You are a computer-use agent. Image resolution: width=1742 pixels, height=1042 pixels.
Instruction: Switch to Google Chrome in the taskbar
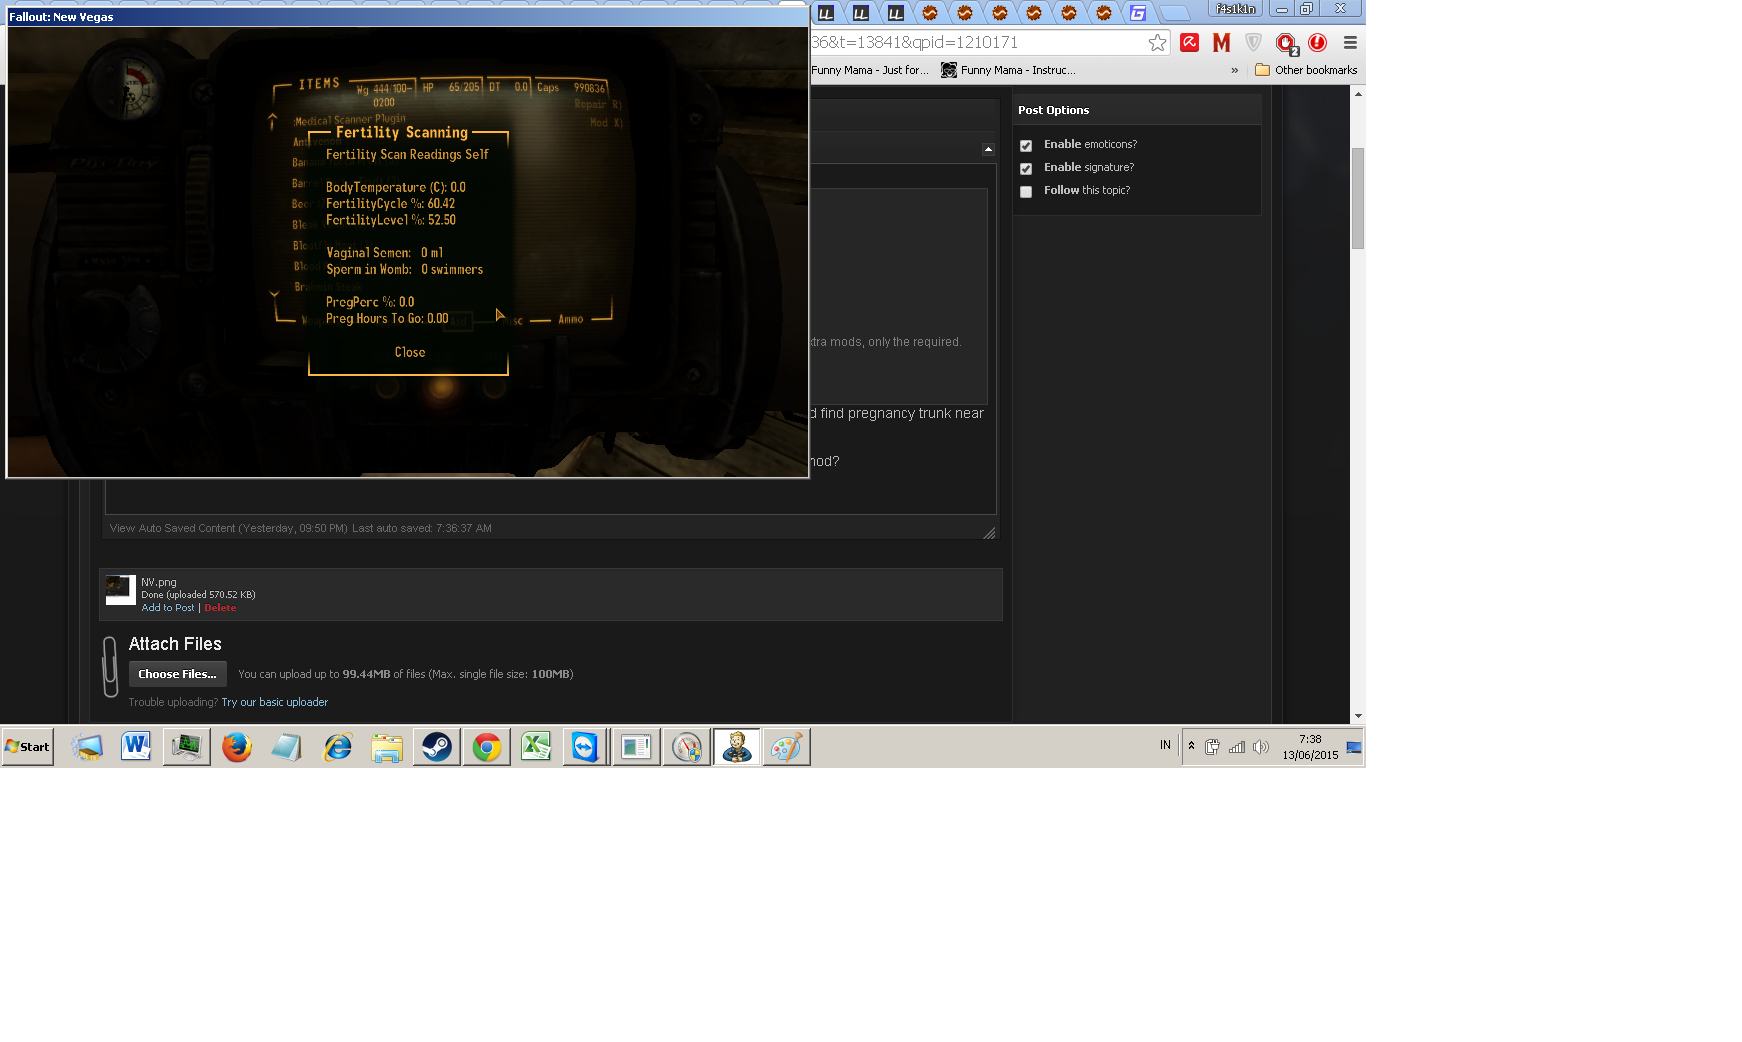[487, 747]
